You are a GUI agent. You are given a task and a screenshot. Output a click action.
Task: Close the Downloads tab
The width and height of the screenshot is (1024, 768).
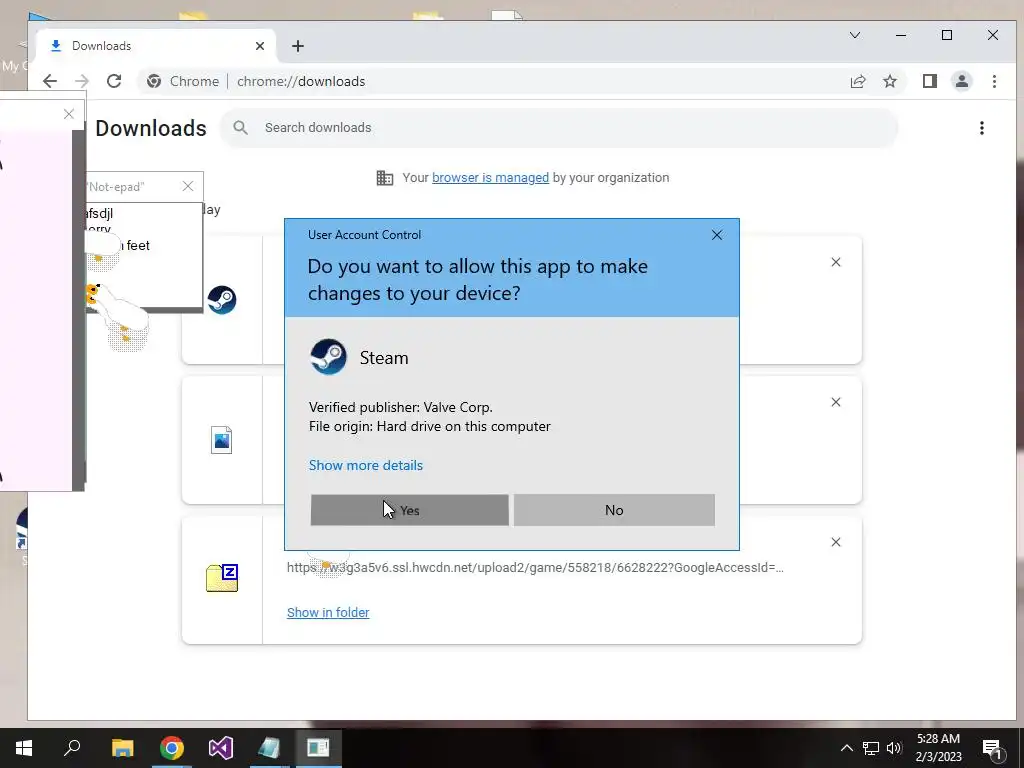[x=260, y=46]
